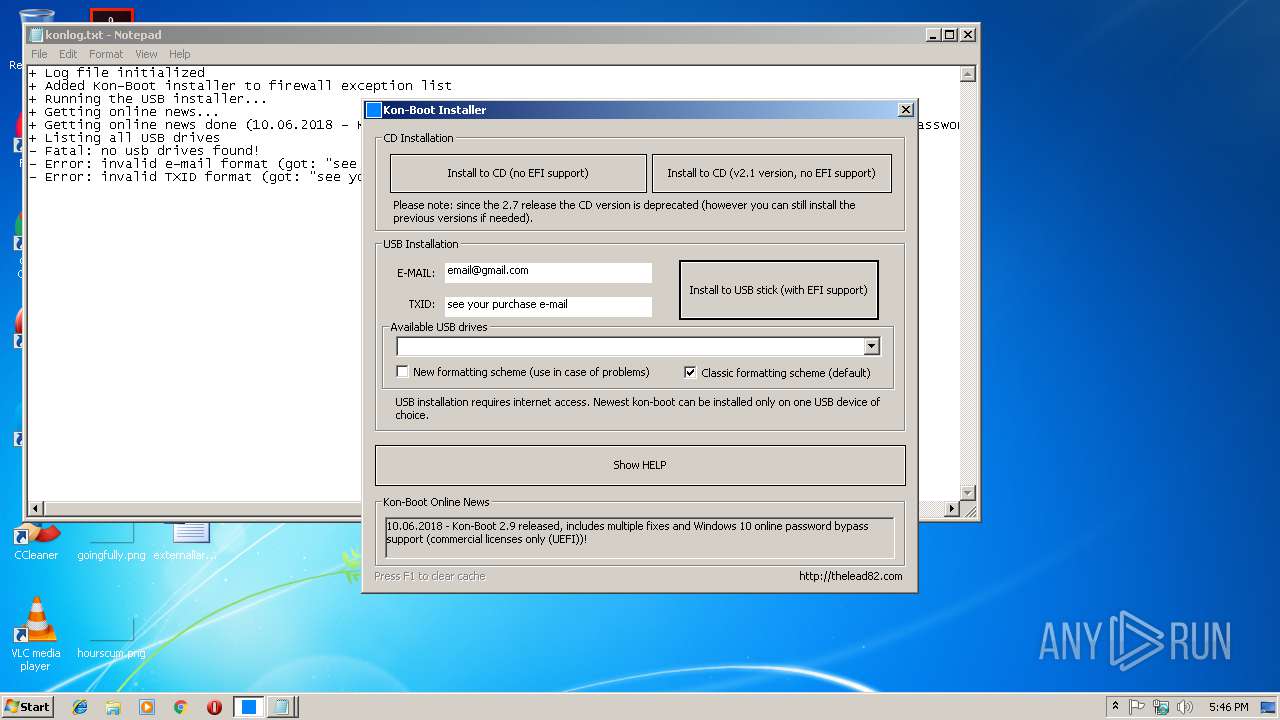Toggle Classic formatting scheme checkbox
Image resolution: width=1280 pixels, height=720 pixels.
(690, 372)
